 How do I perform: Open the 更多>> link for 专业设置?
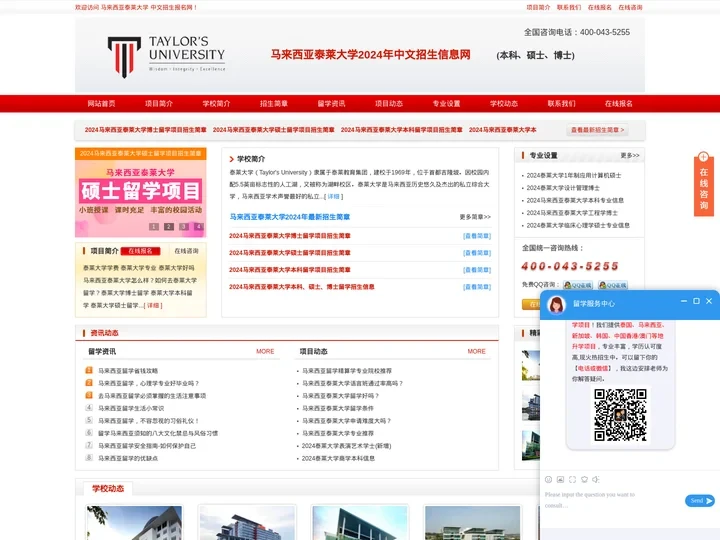(x=630, y=156)
